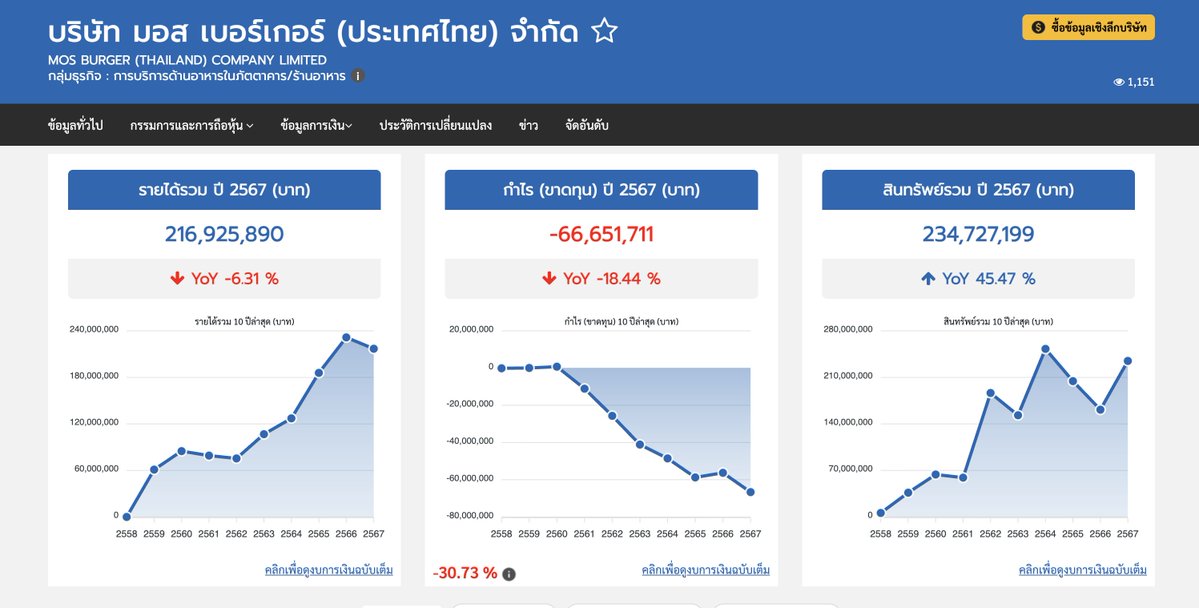The image size is (1199, 608).
Task: Click the revenue value 216,925,890
Action: 224,234
